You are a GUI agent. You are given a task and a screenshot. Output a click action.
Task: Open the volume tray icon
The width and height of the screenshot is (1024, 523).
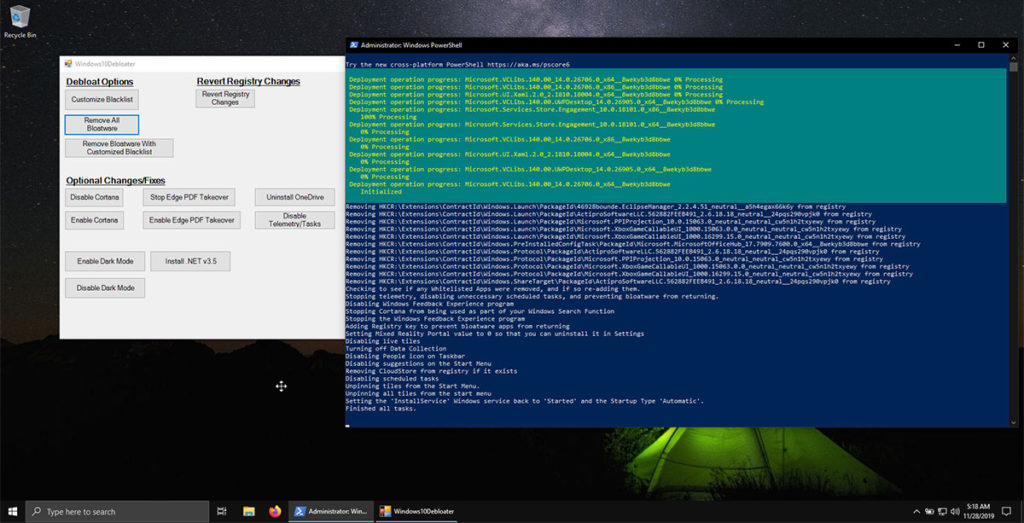point(955,511)
